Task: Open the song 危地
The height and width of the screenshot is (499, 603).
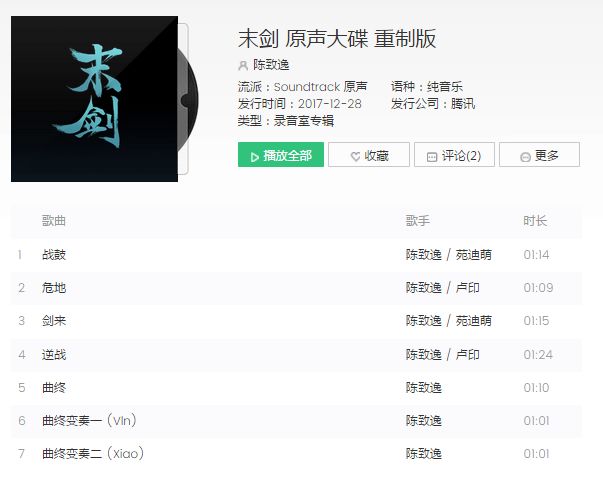Action: [54, 288]
